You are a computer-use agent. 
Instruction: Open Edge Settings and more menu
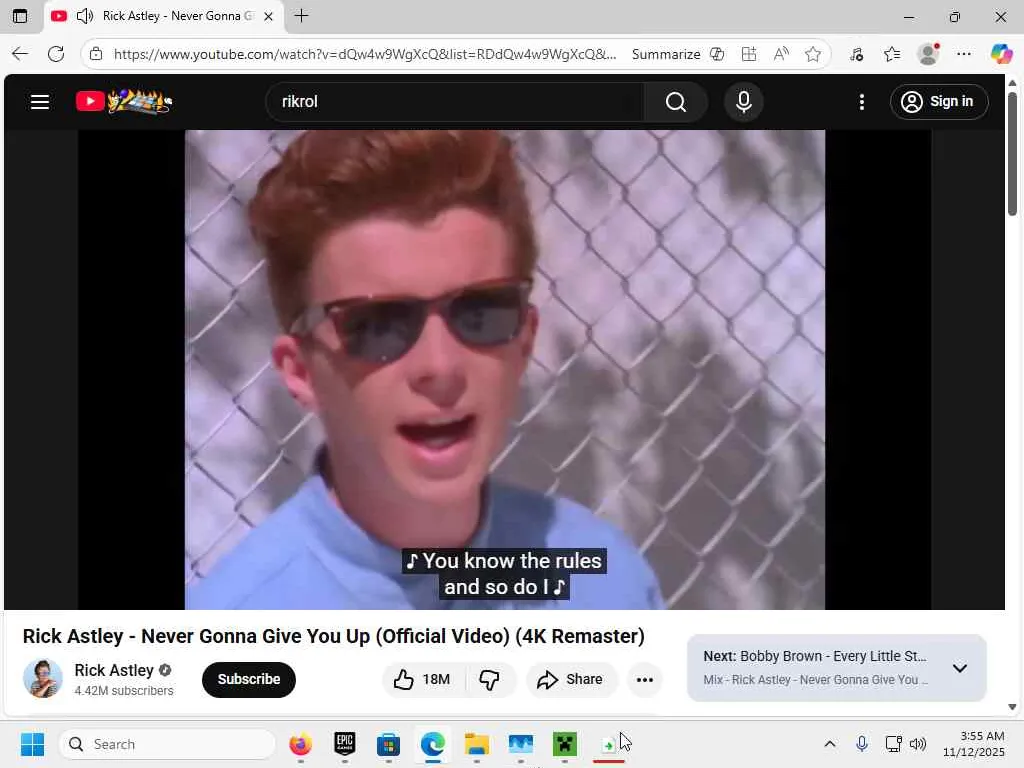coord(964,54)
